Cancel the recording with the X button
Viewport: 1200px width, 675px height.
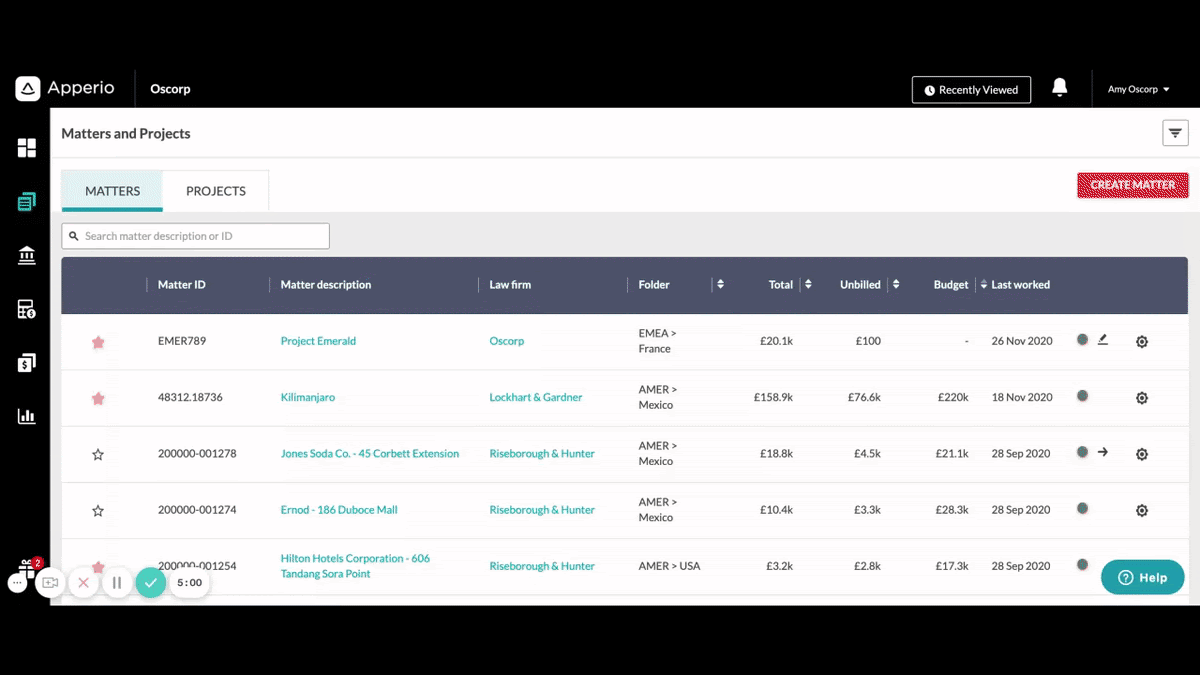point(83,582)
